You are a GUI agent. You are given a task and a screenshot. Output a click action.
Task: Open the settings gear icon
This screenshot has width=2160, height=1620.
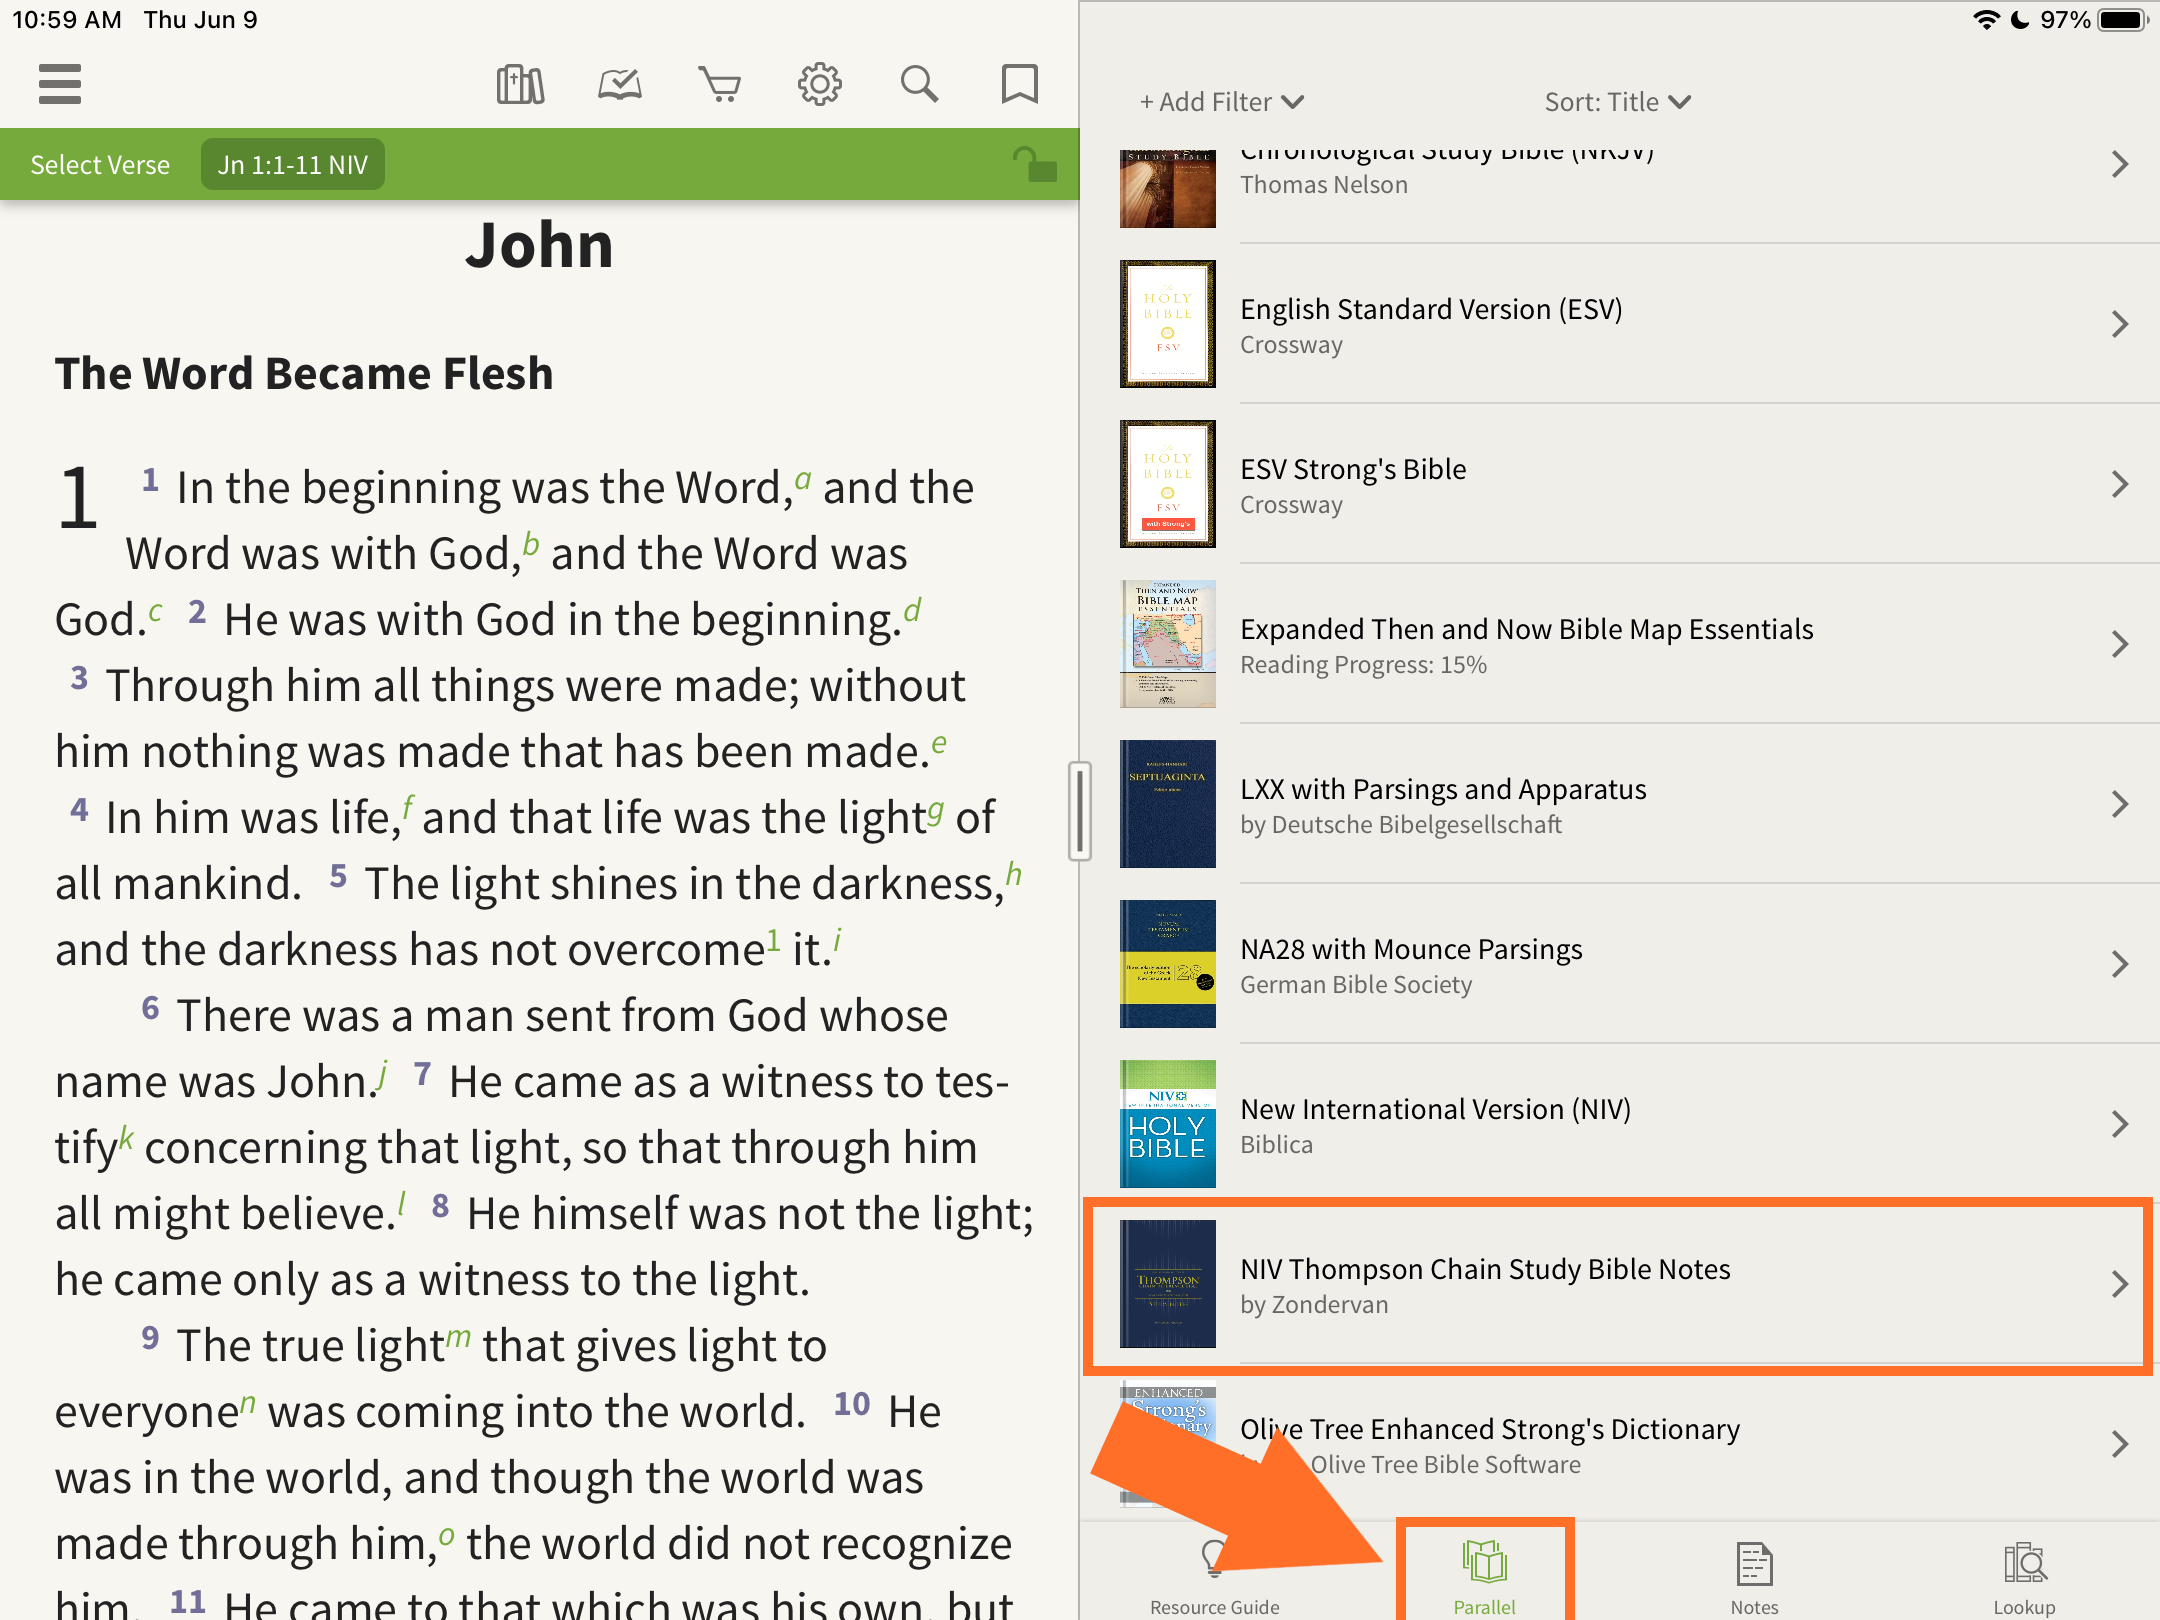pyautogui.click(x=820, y=84)
